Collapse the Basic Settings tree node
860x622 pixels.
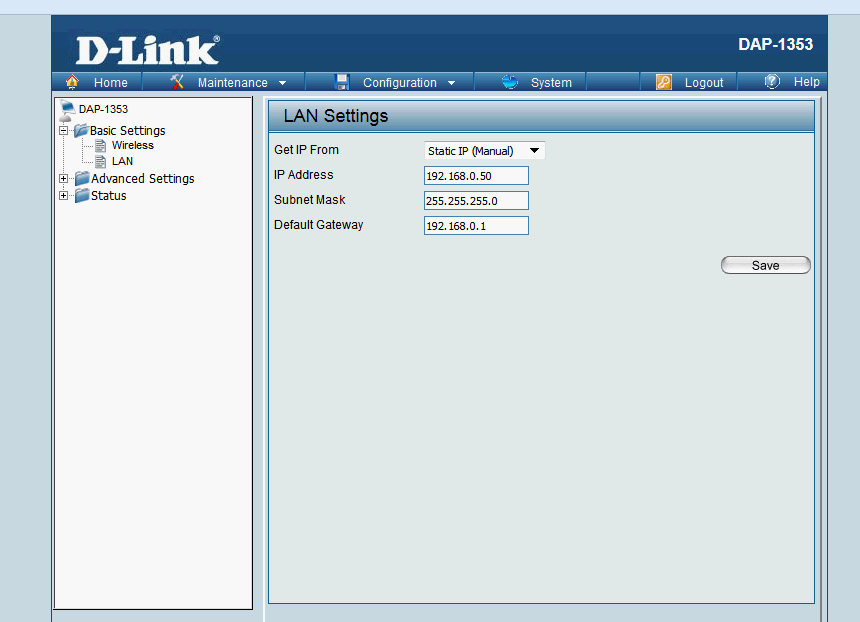point(64,131)
